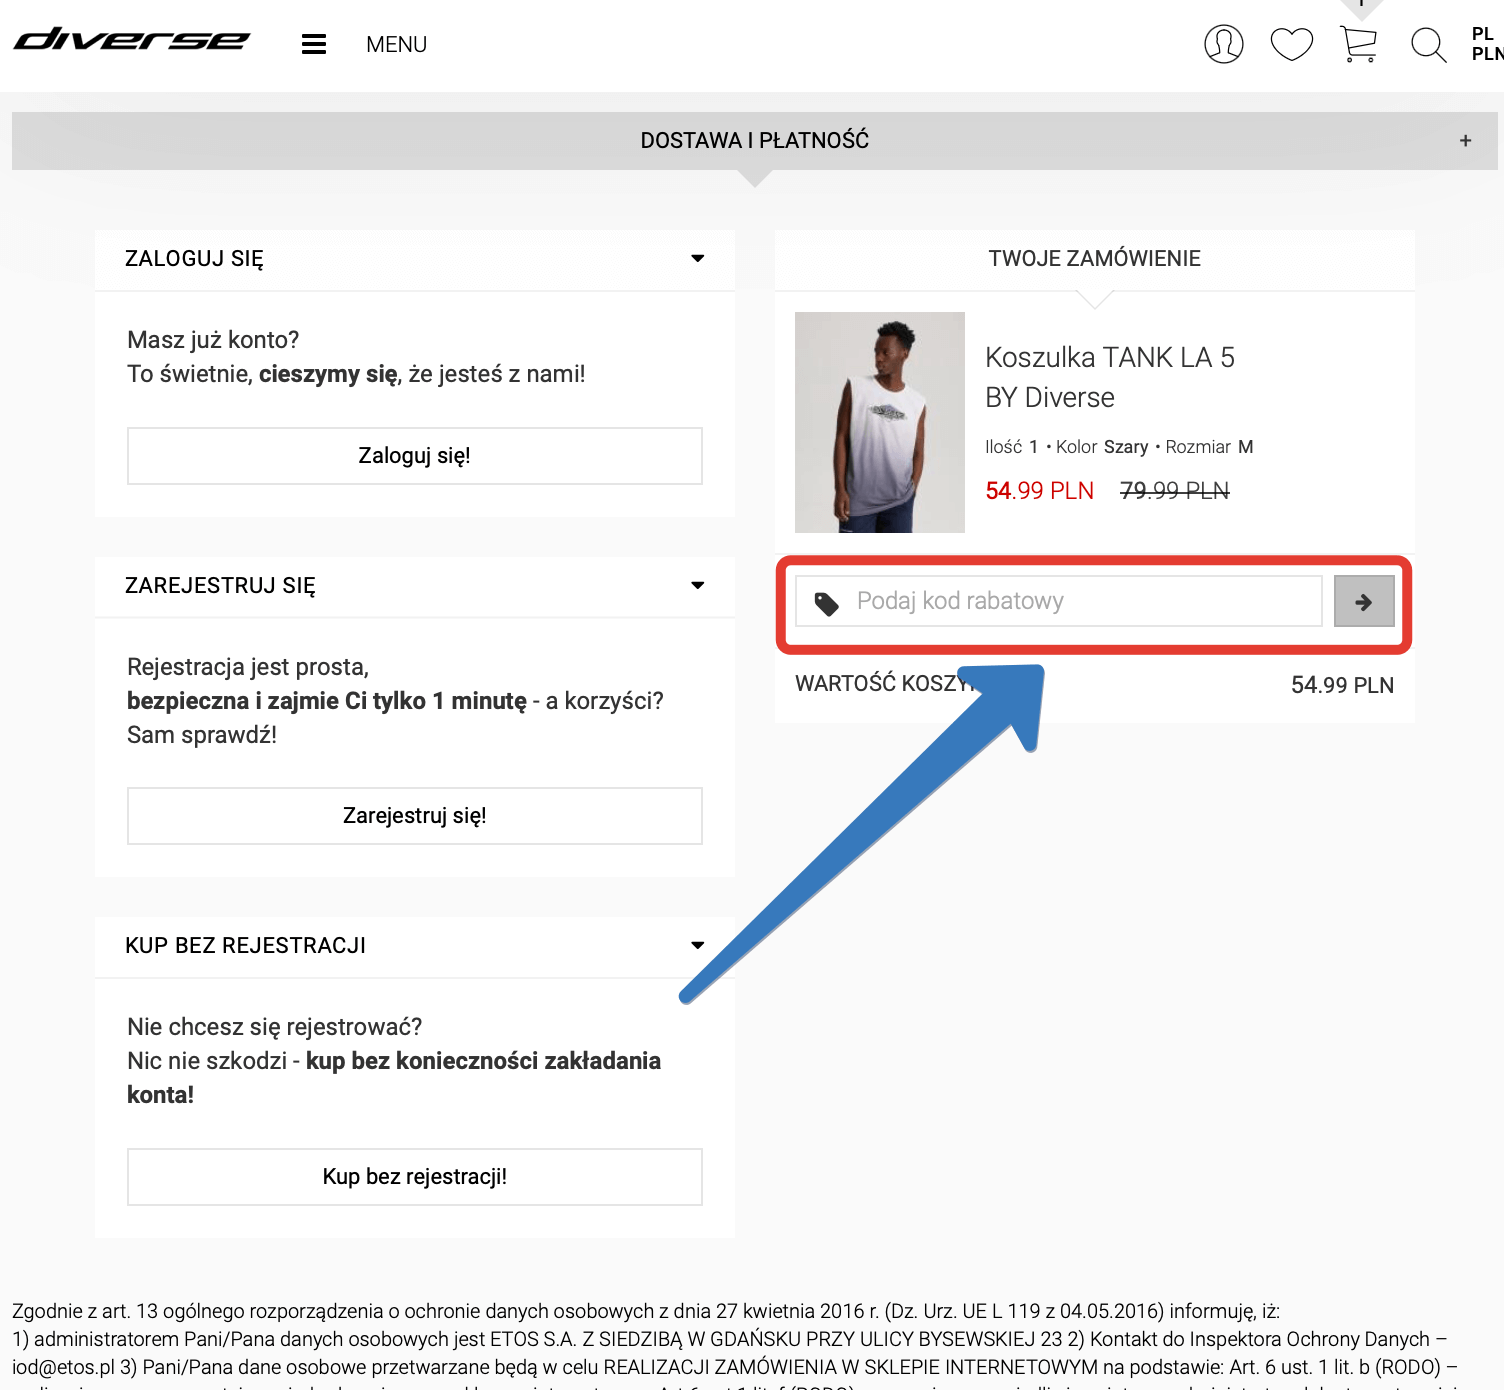Open the MENU text item
Screen dimensions: 1504x1390
tap(396, 45)
